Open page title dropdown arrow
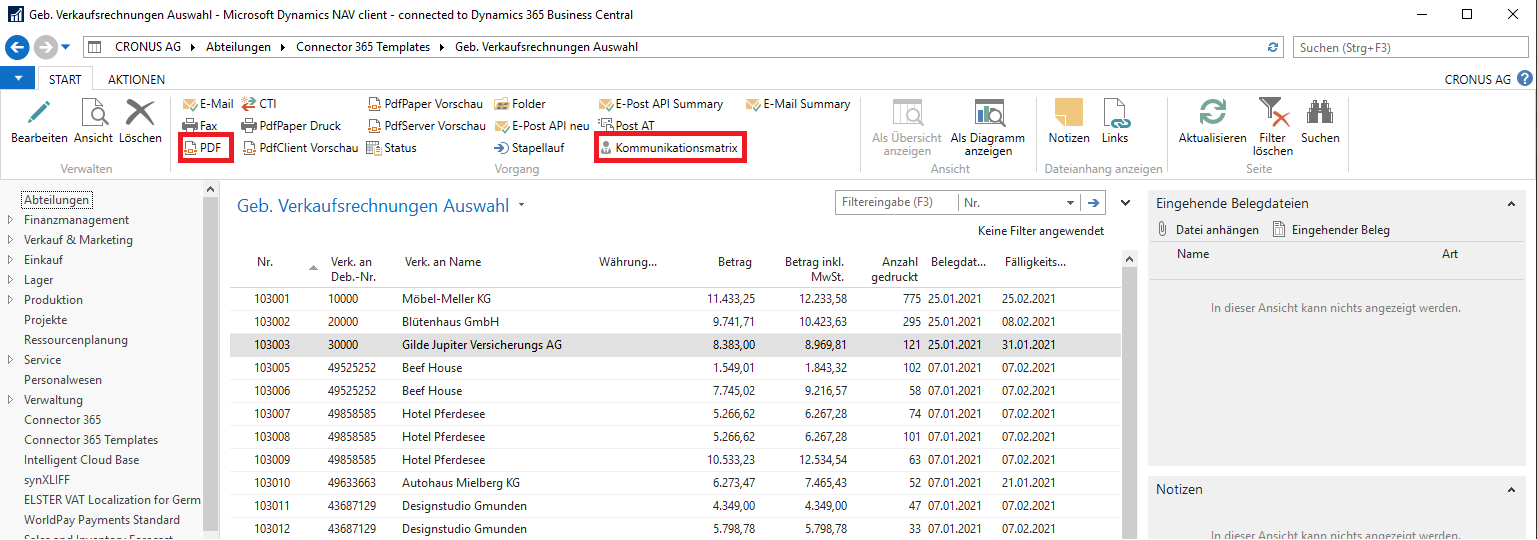This screenshot has height=540, width=1537. click(521, 207)
